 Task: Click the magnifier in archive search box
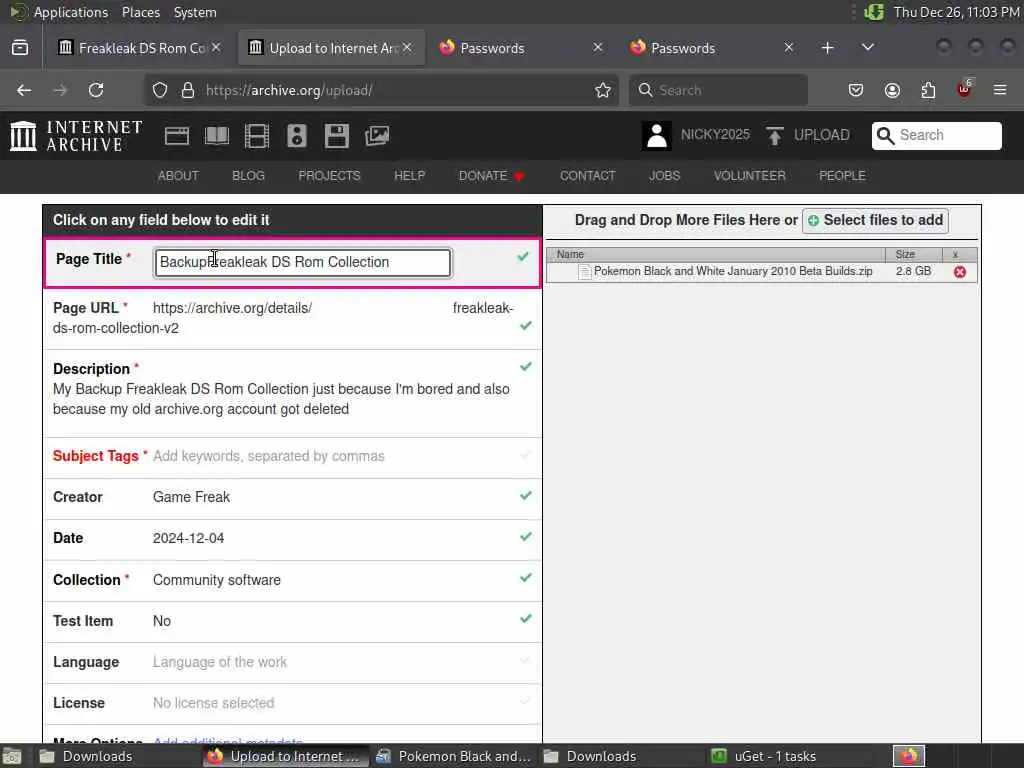[x=886, y=135]
